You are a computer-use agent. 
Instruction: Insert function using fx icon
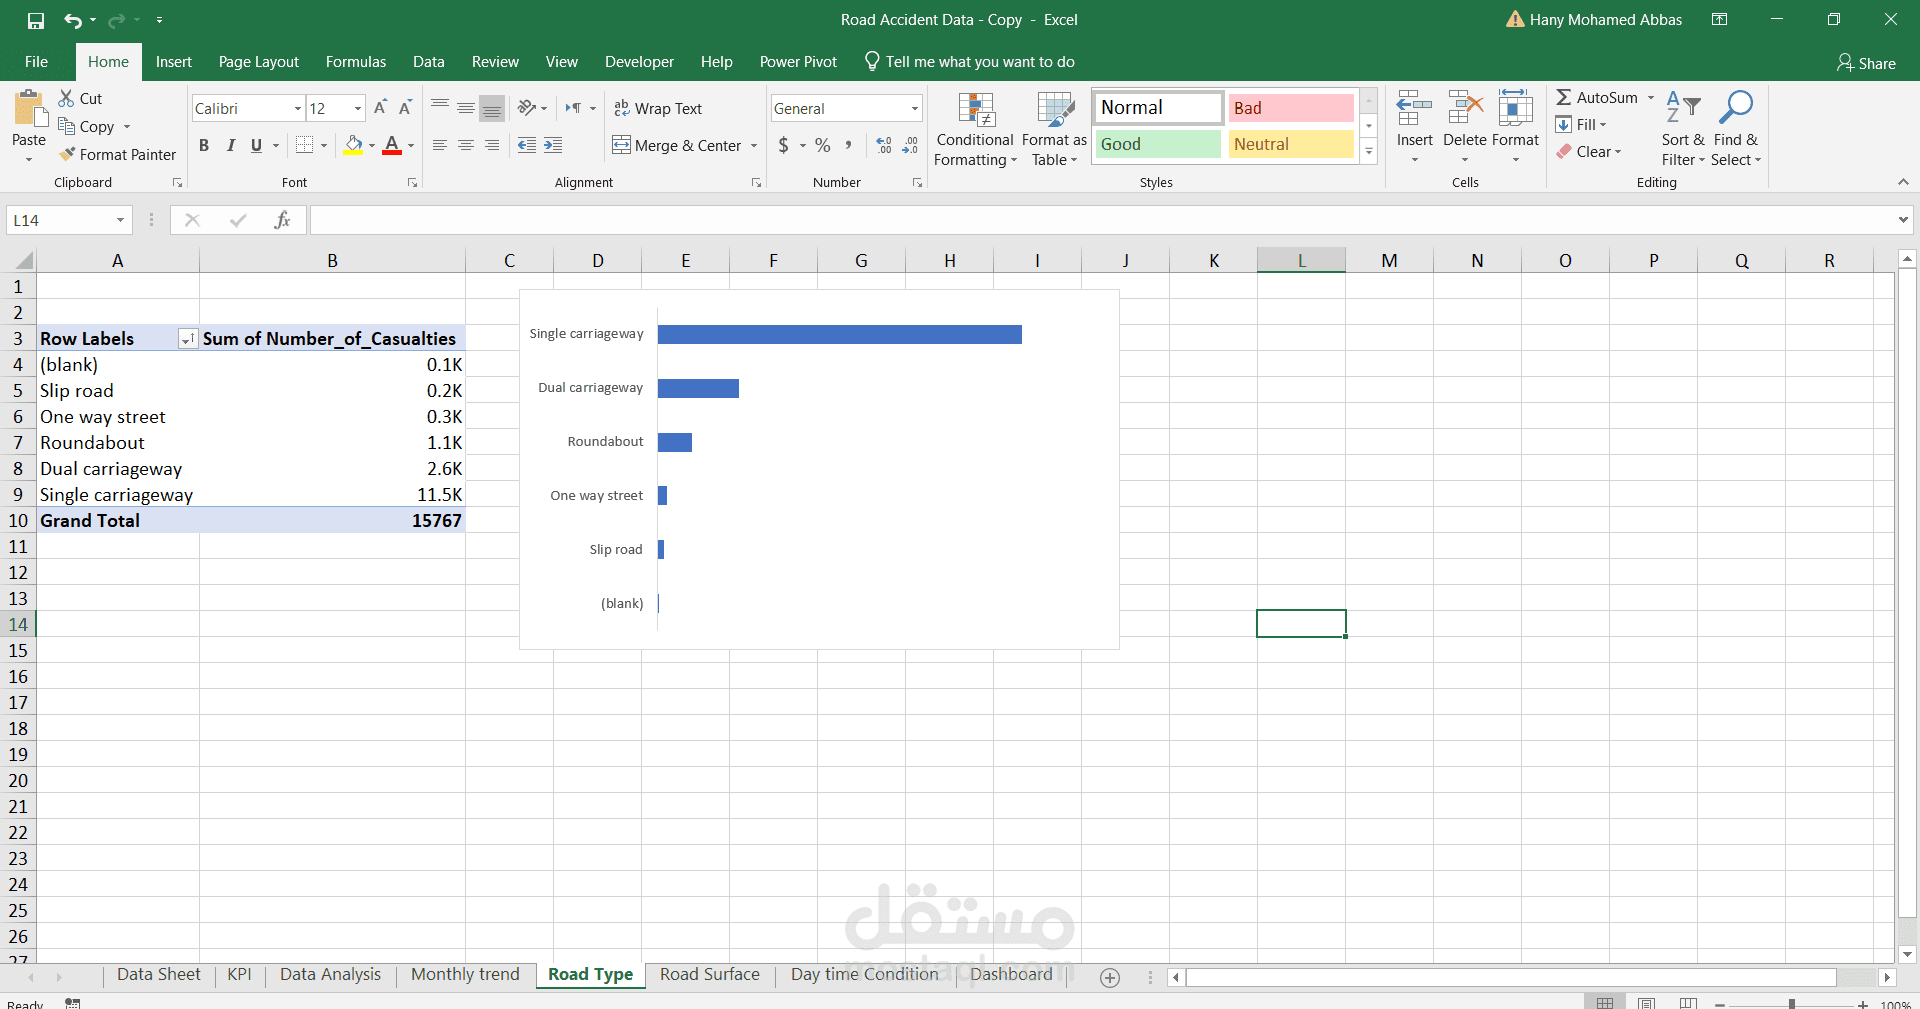pos(282,220)
